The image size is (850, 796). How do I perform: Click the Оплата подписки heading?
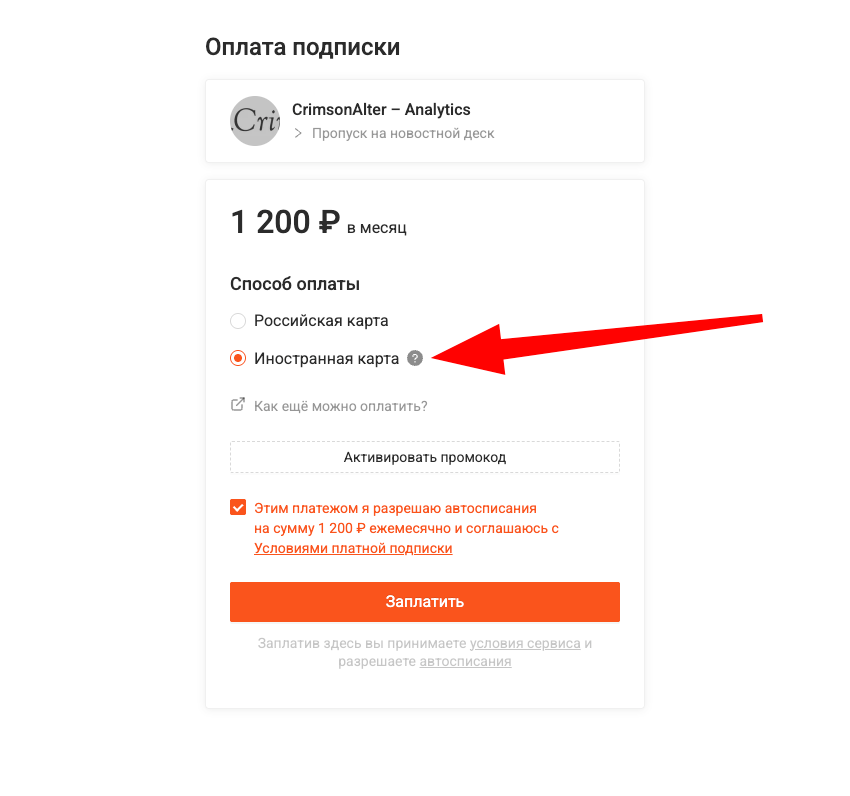pyautogui.click(x=302, y=47)
